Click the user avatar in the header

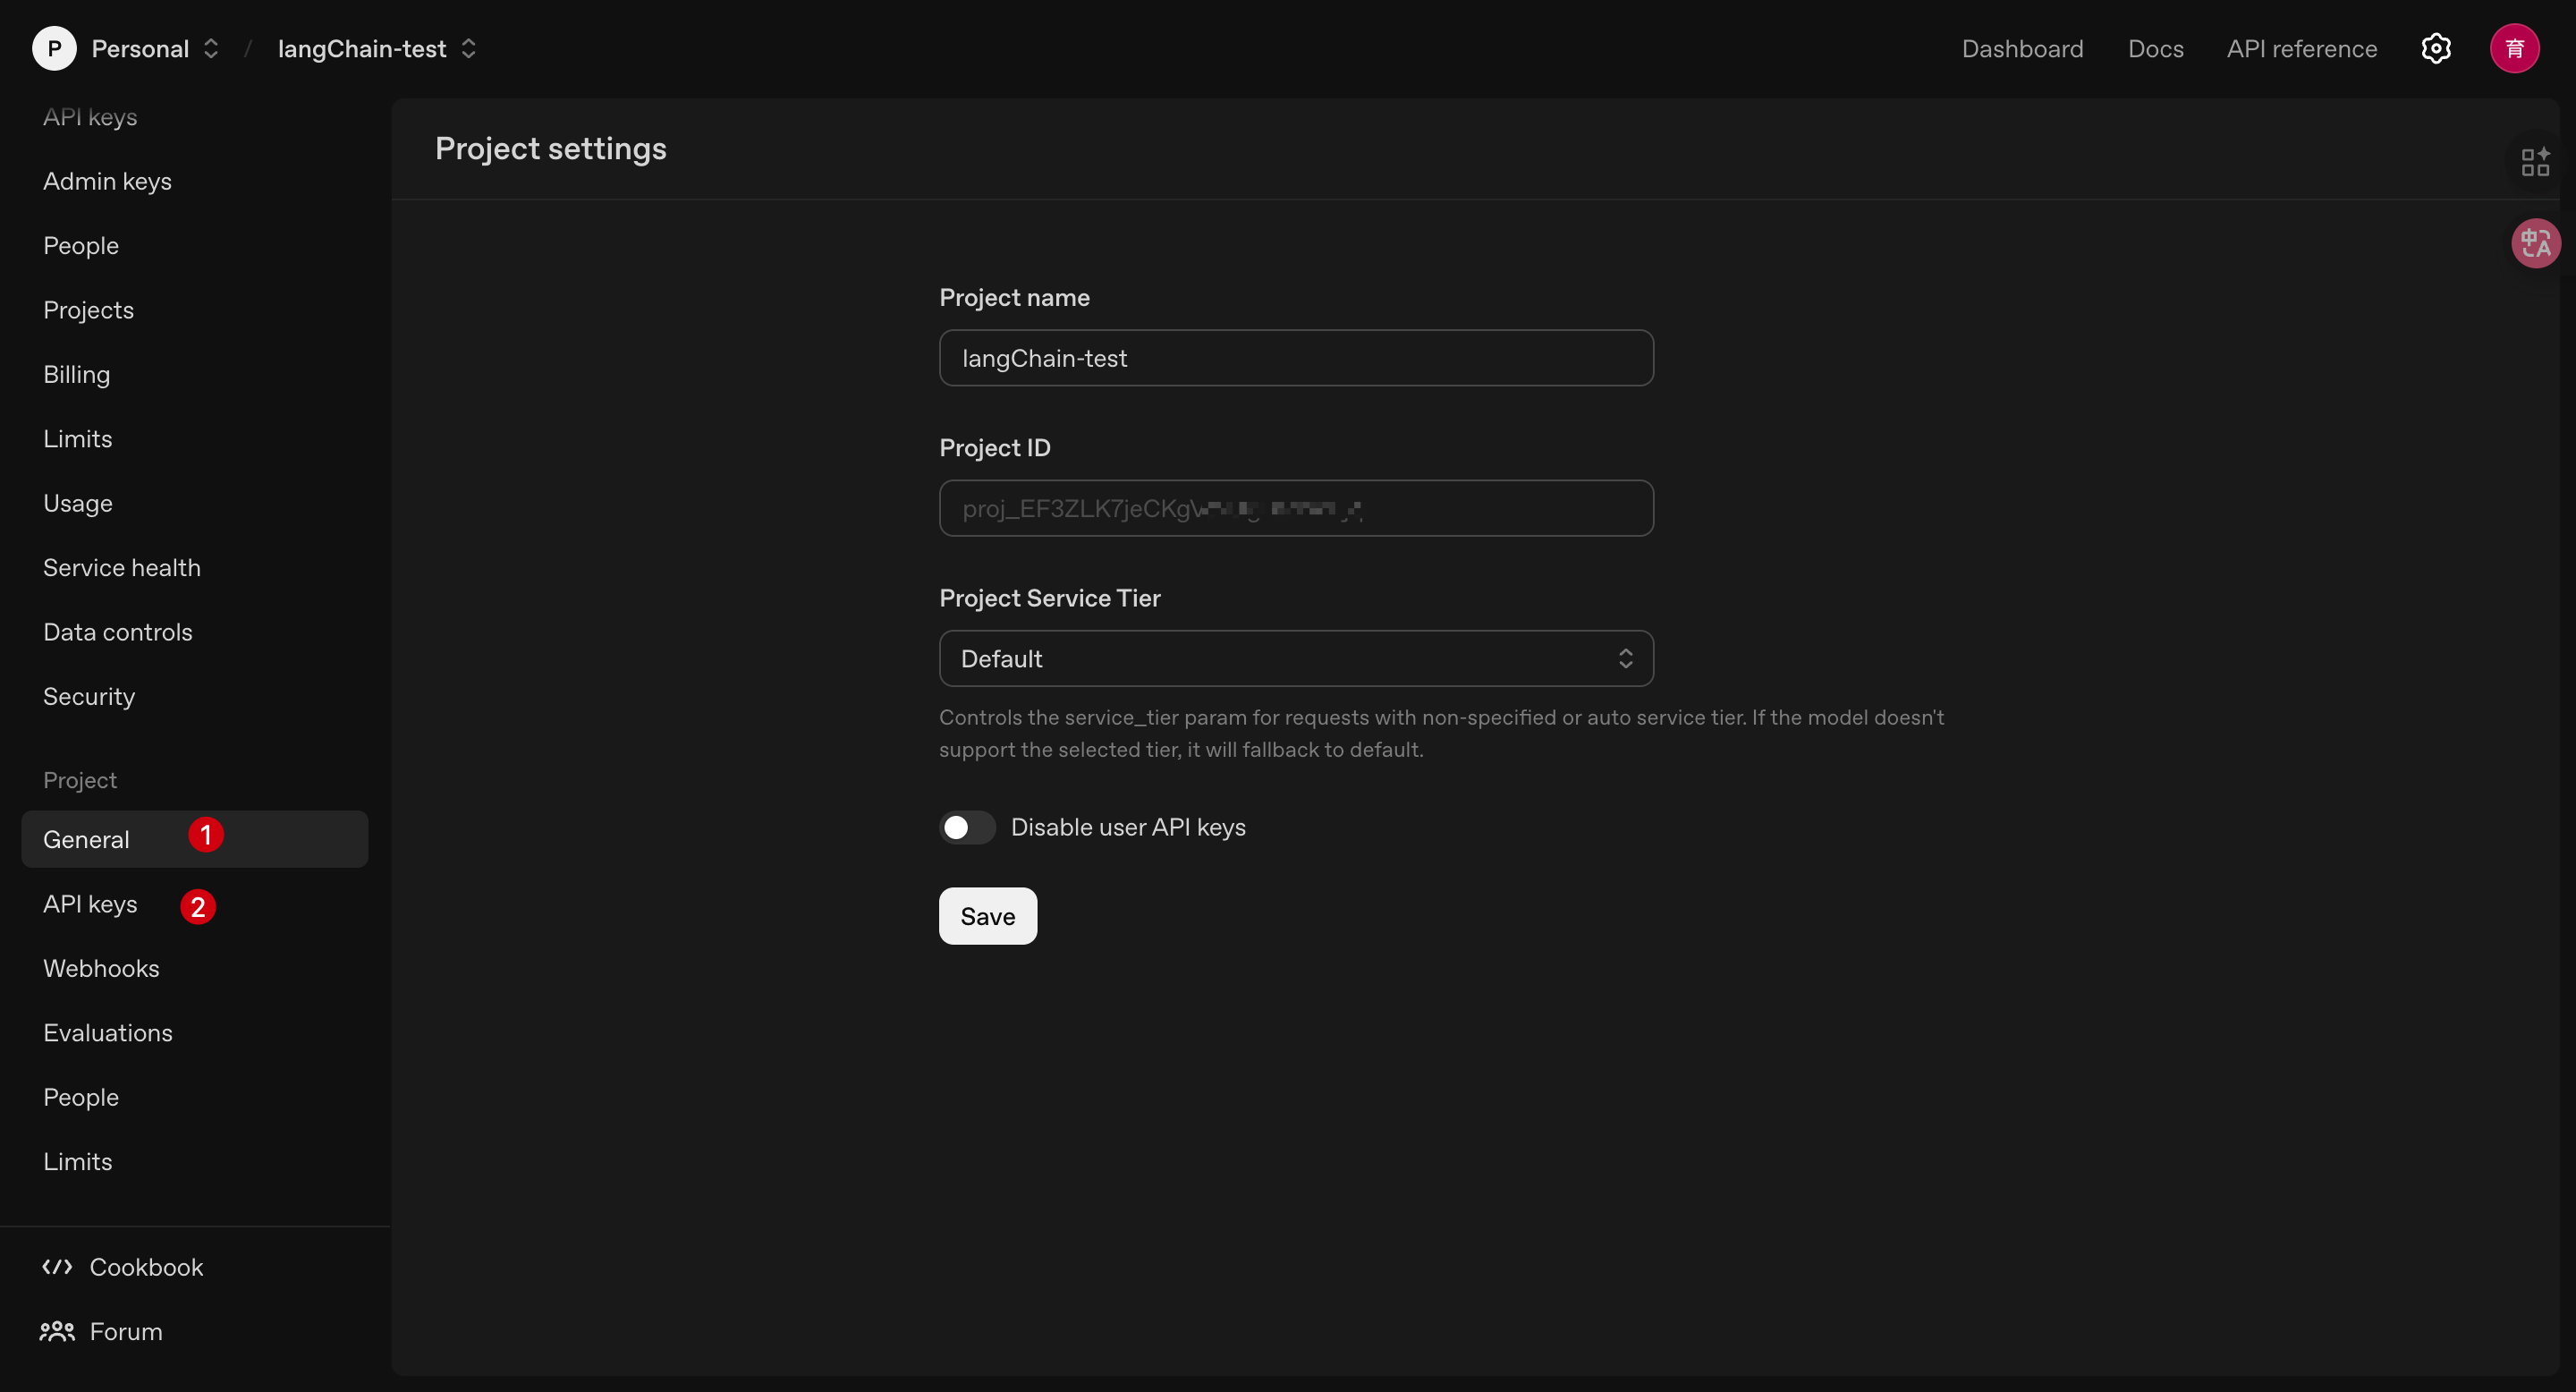(x=2513, y=48)
